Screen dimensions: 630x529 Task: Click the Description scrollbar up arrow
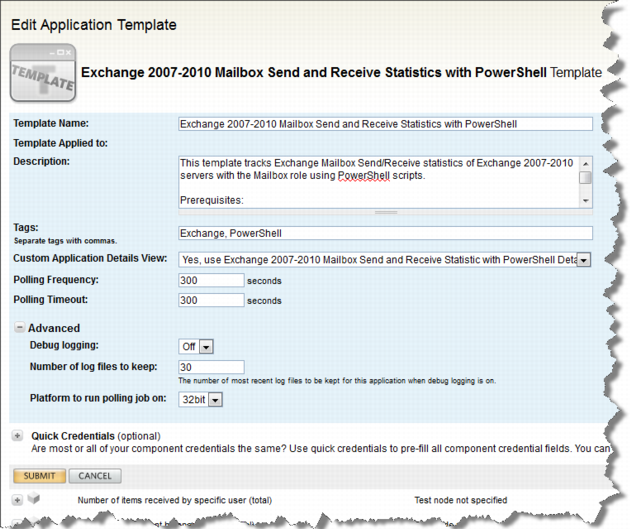pyautogui.click(x=585, y=163)
